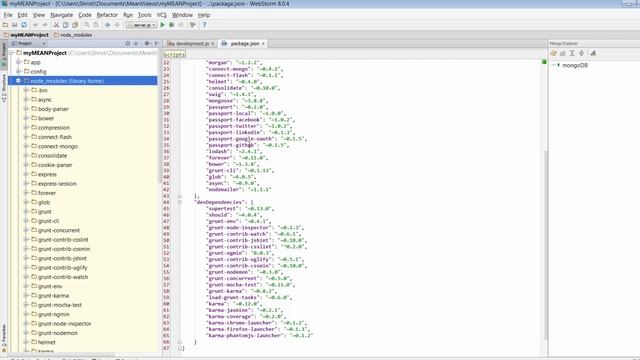The width and height of the screenshot is (640, 360).
Task: Expand the mongoDB server node
Action: (553, 65)
